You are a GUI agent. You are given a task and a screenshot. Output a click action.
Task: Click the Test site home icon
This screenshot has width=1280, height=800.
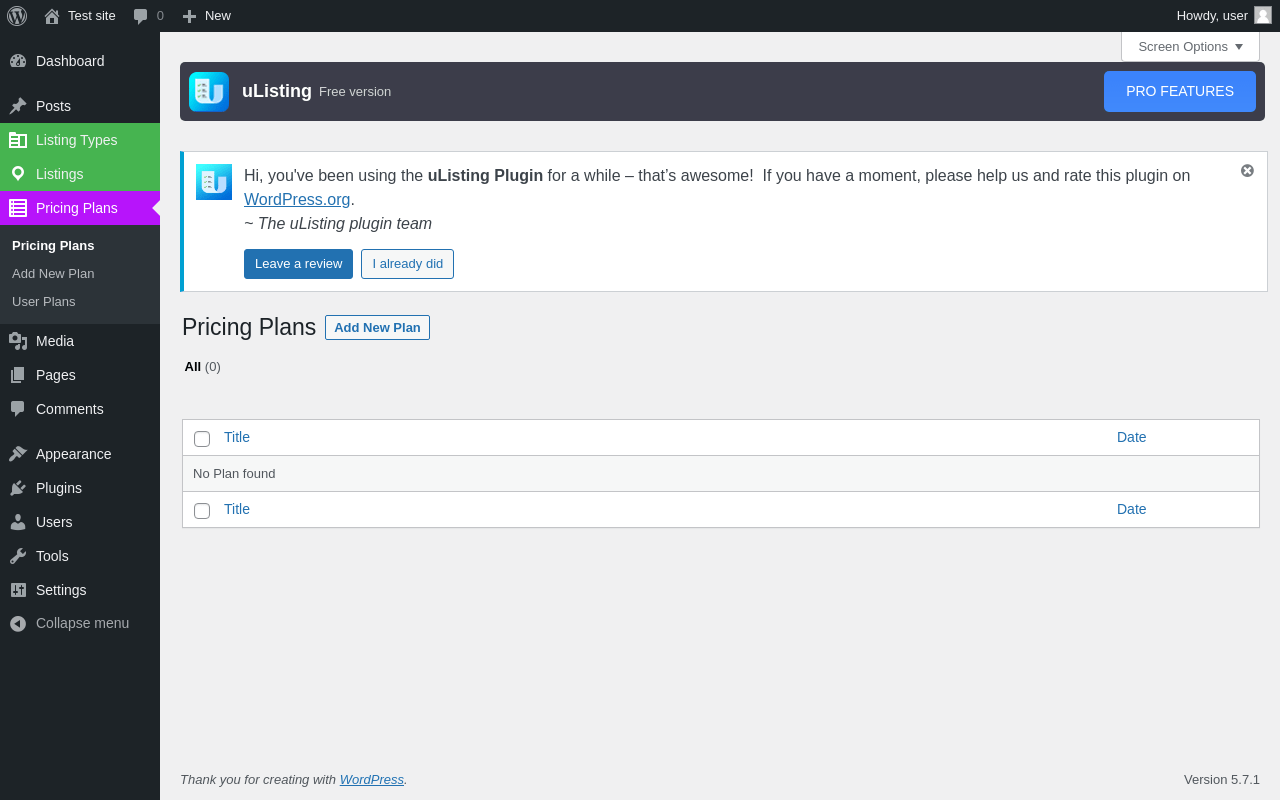tap(52, 16)
